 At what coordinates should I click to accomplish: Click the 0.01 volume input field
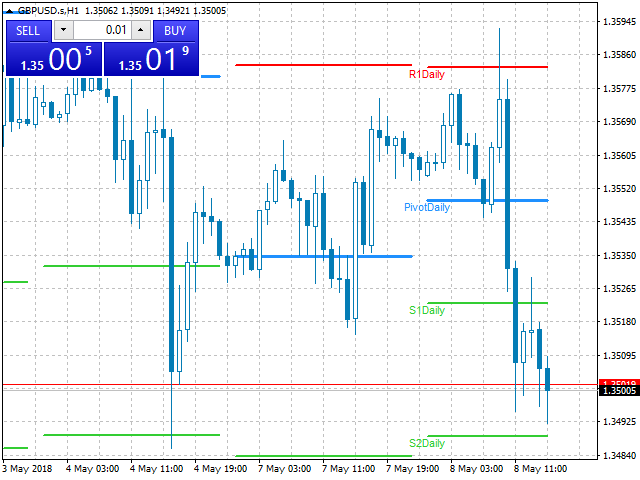tap(102, 30)
